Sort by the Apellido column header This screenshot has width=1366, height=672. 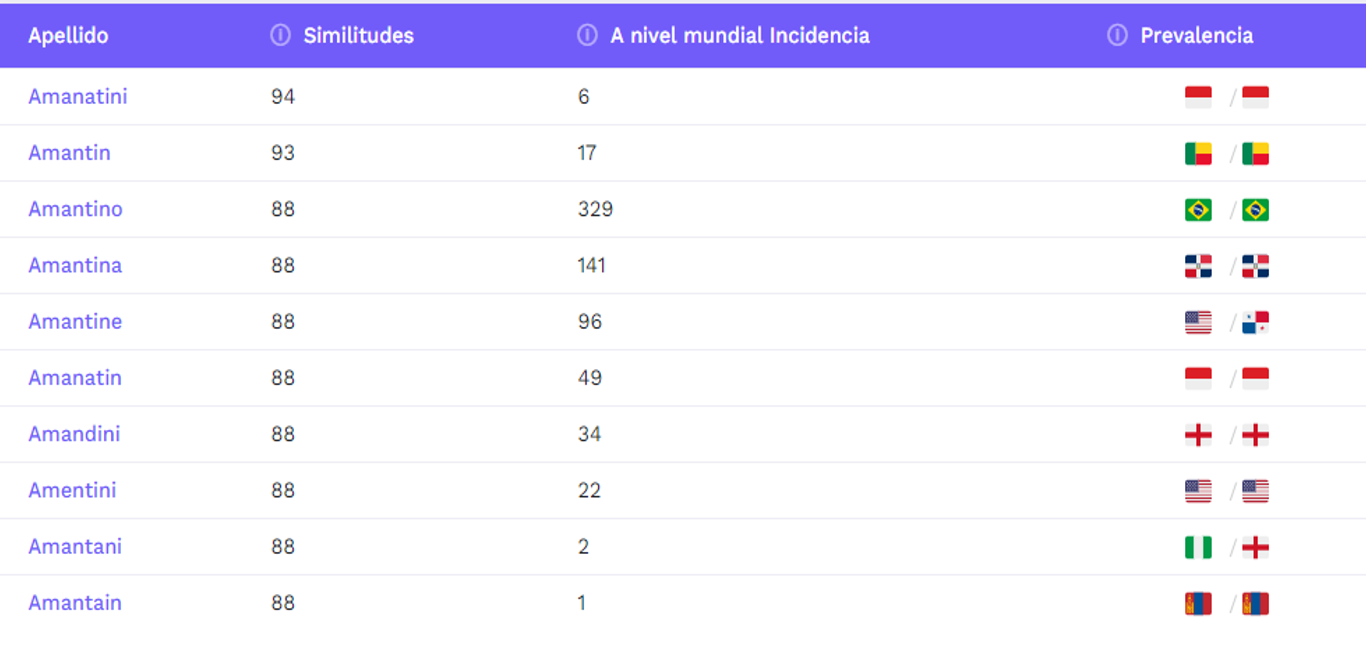pos(68,36)
